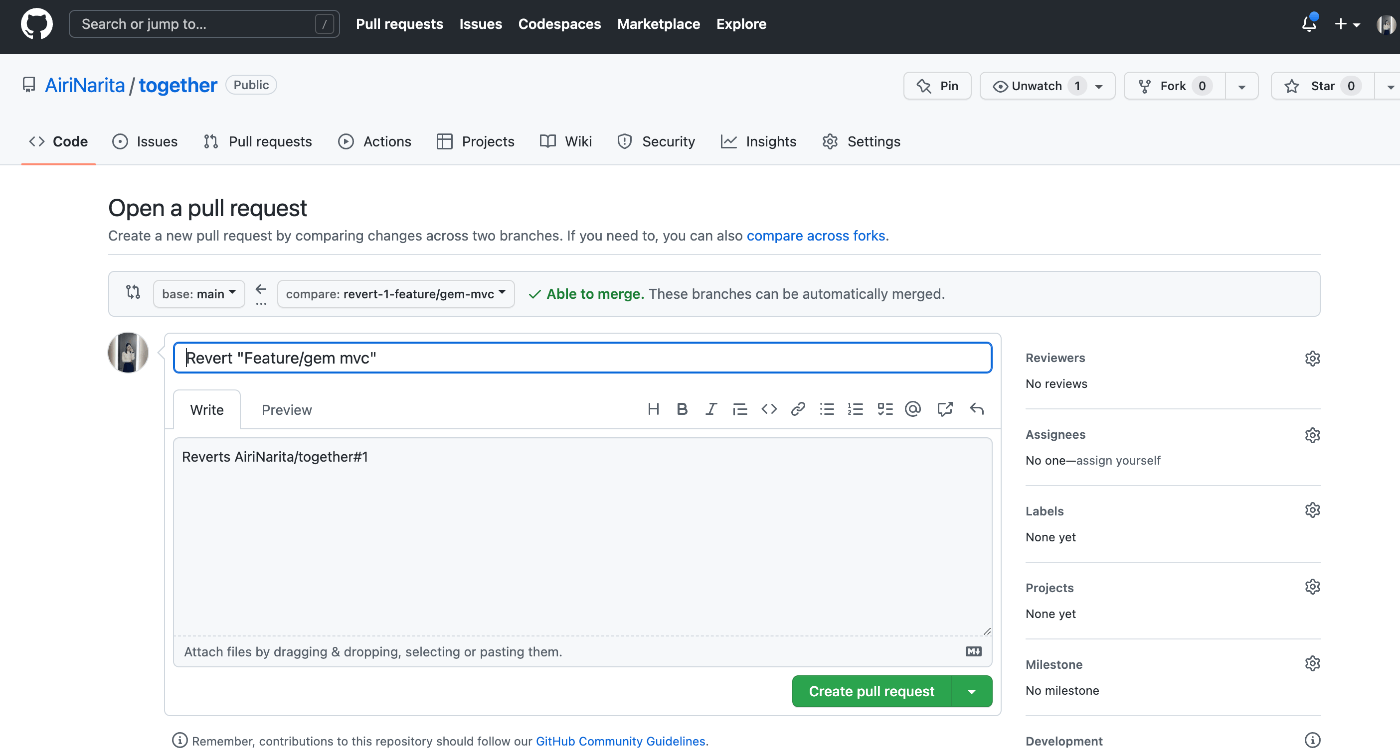Open the Security tab
1400x753 pixels.
[656, 141]
